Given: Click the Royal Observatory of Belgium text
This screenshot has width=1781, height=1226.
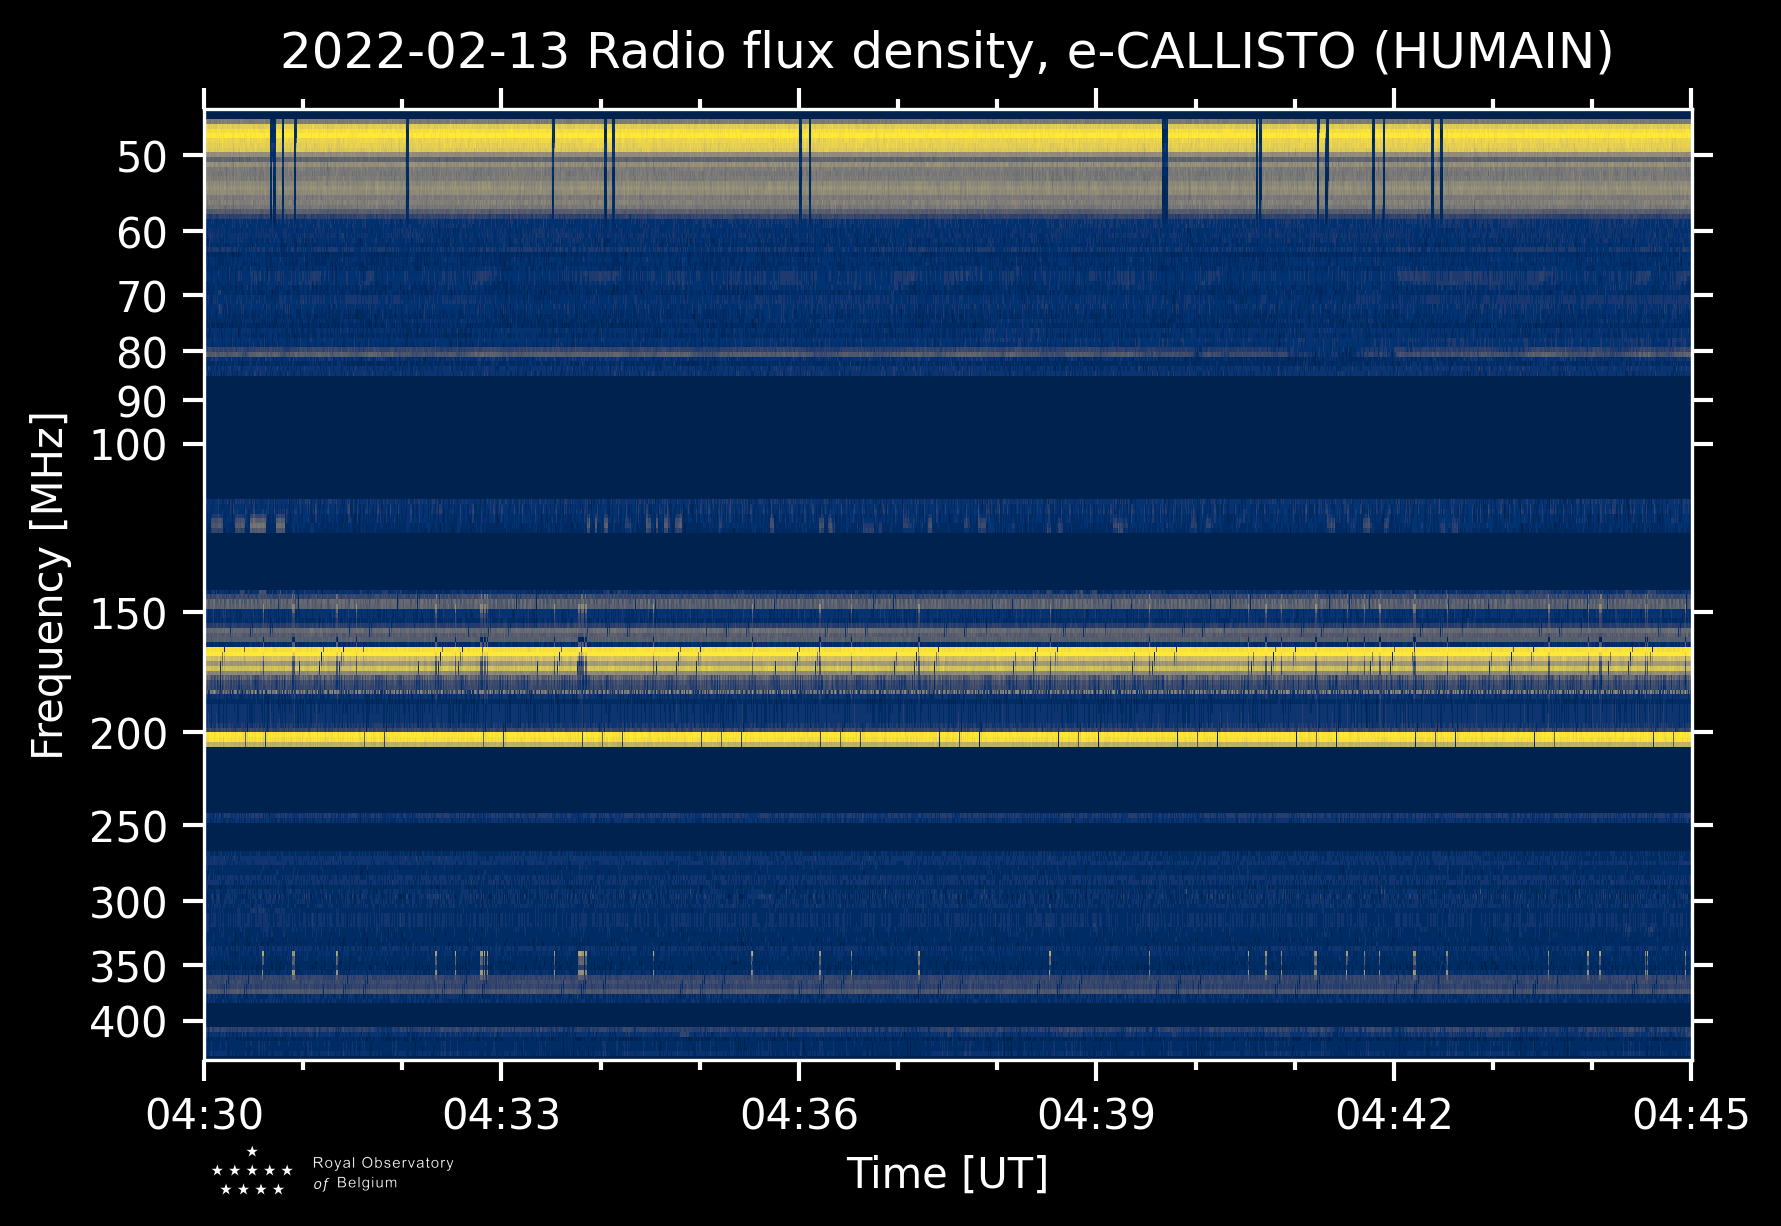Looking at the screenshot, I should point(383,1173).
